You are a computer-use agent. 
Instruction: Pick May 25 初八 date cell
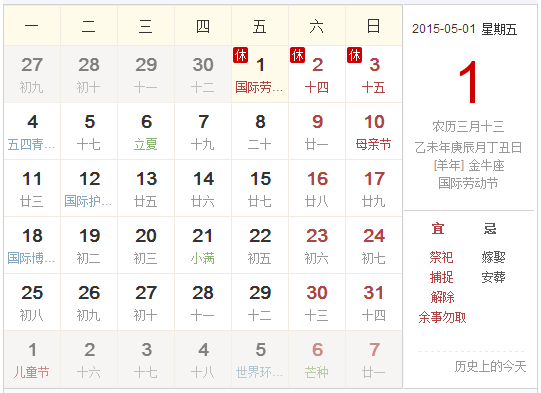(x=32, y=302)
